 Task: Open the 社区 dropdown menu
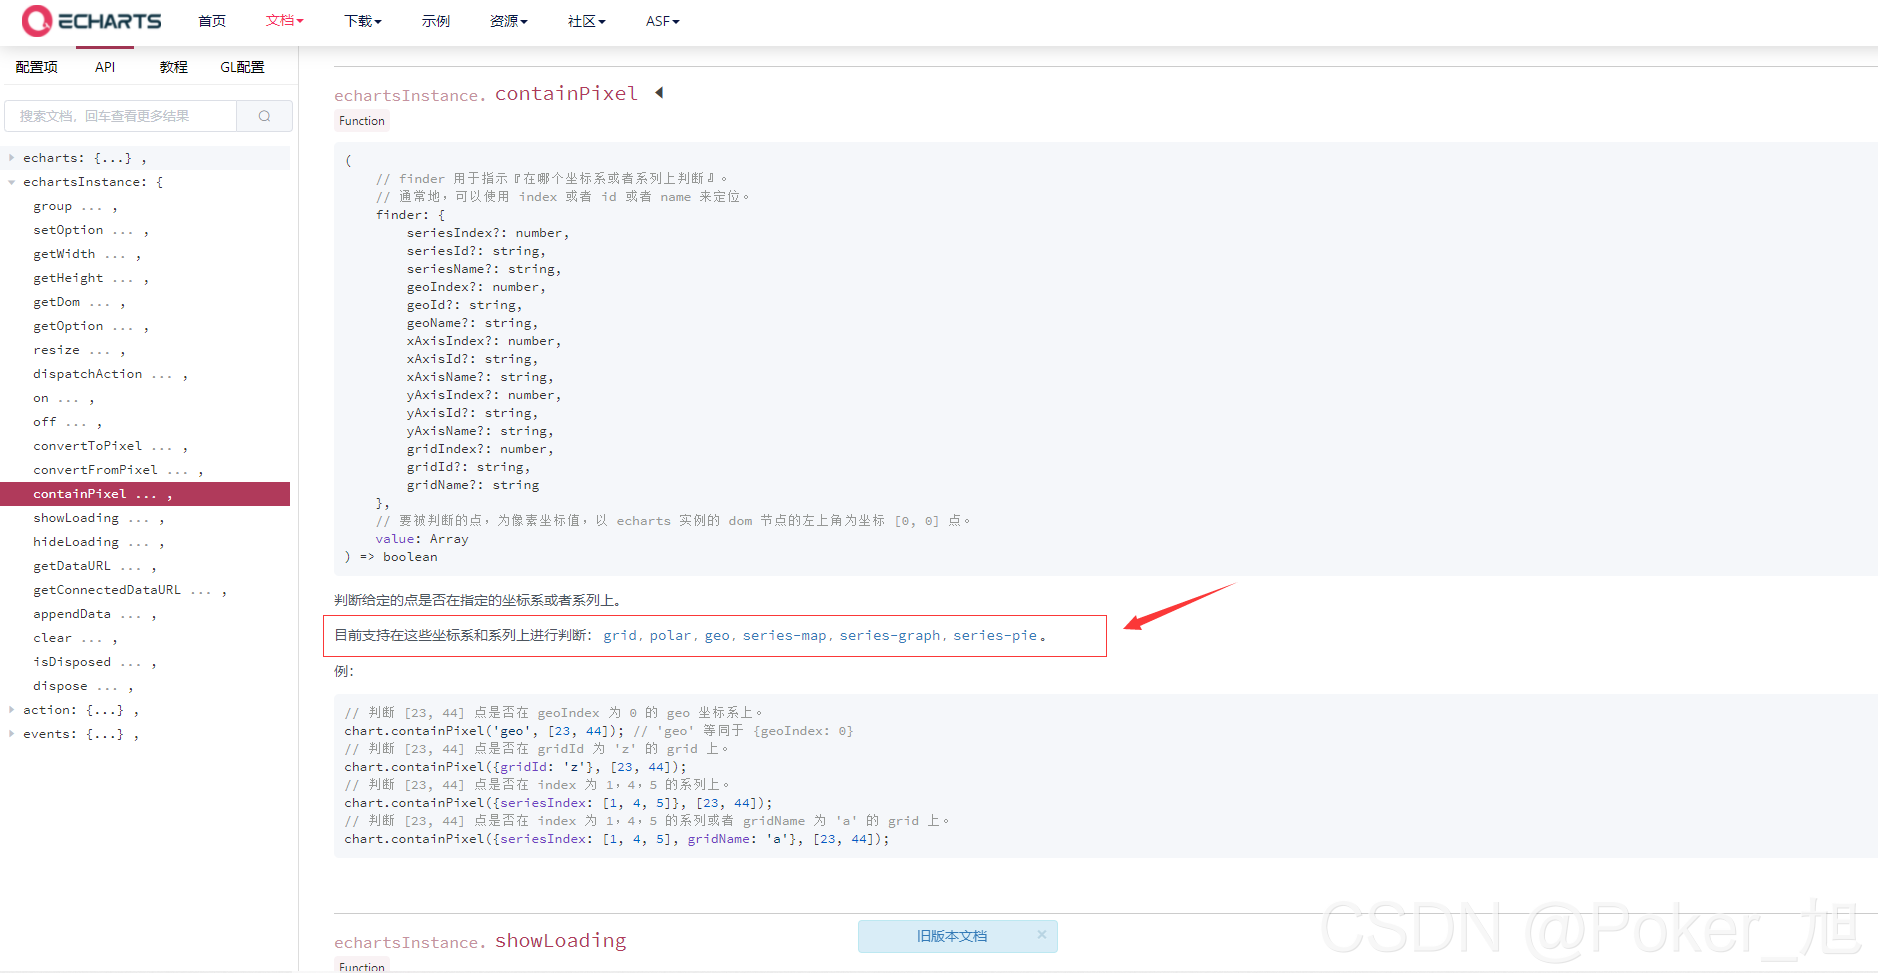[x=586, y=21]
